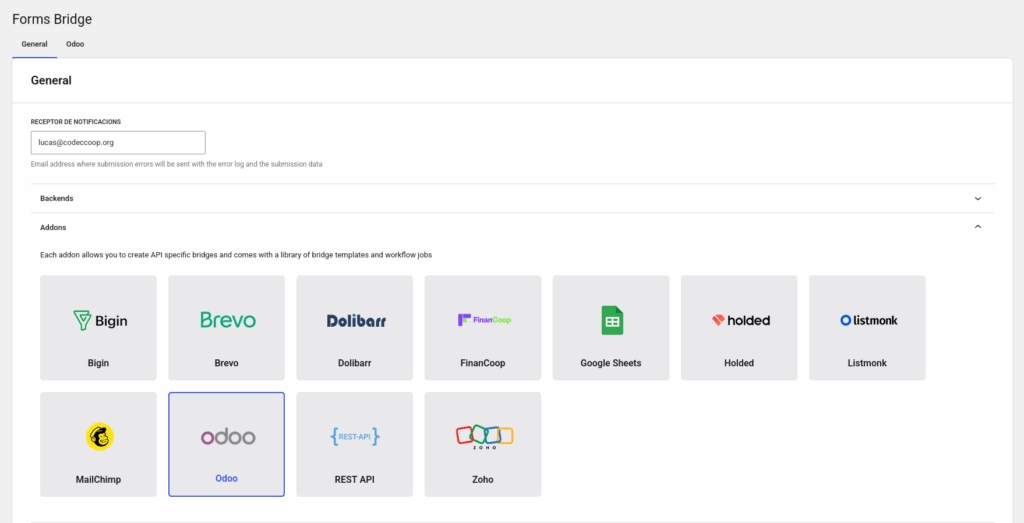The height and width of the screenshot is (523, 1024).
Task: Select the "Listmonk" addon name label
Action: [867, 363]
